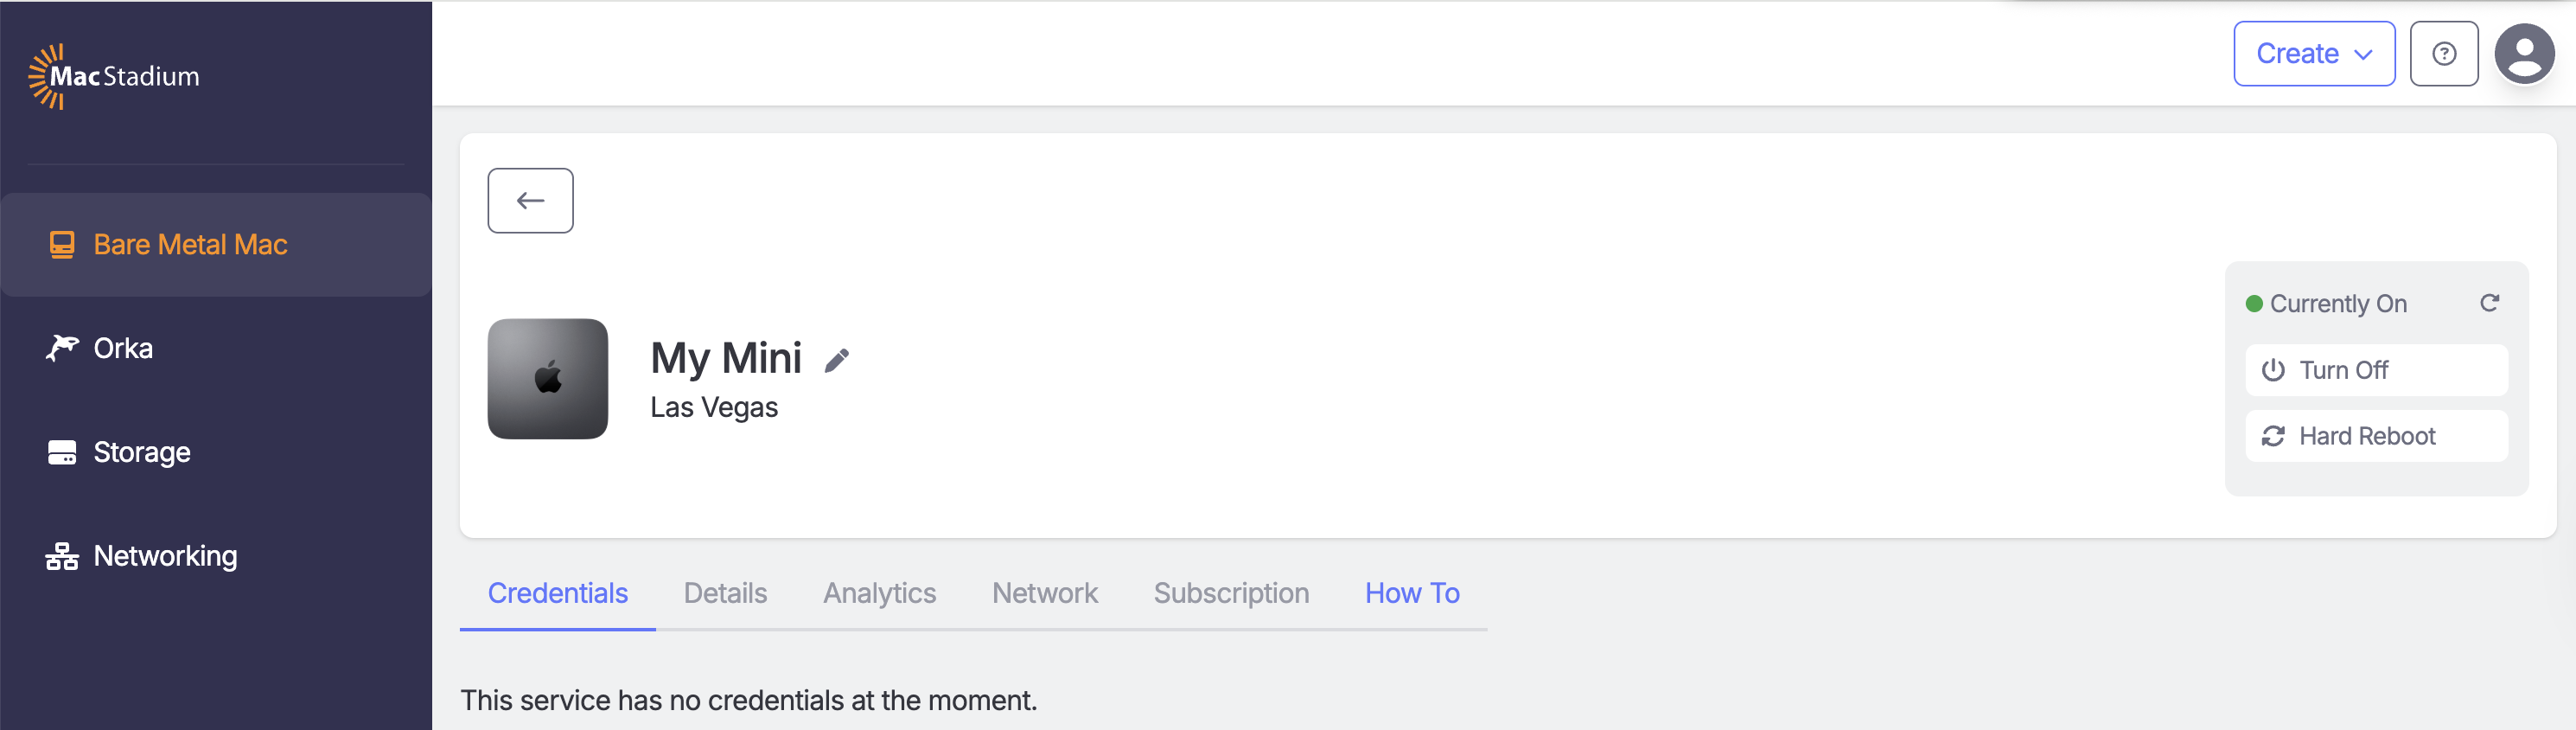Image resolution: width=2576 pixels, height=730 pixels.
Task: Turn Off the Mac mini
Action: [x=2376, y=370]
